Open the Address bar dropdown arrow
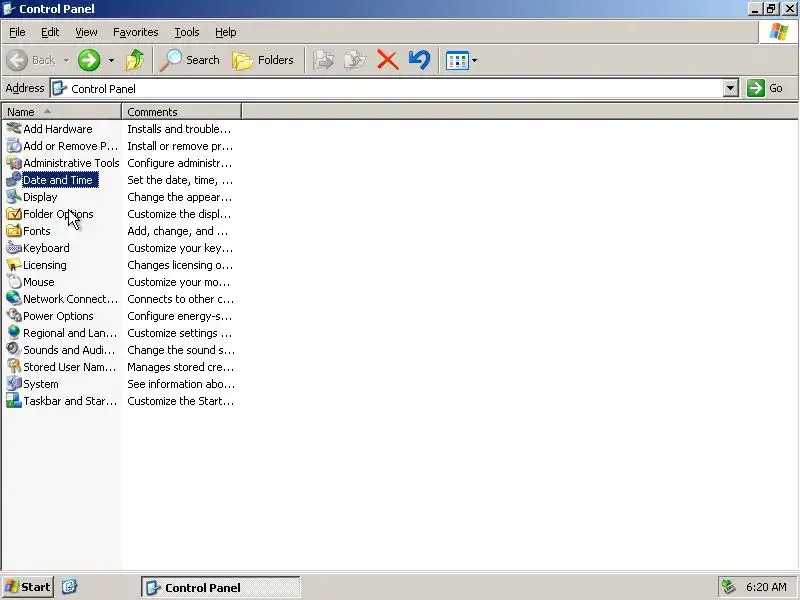Image resolution: width=800 pixels, height=600 pixels. [x=731, y=88]
